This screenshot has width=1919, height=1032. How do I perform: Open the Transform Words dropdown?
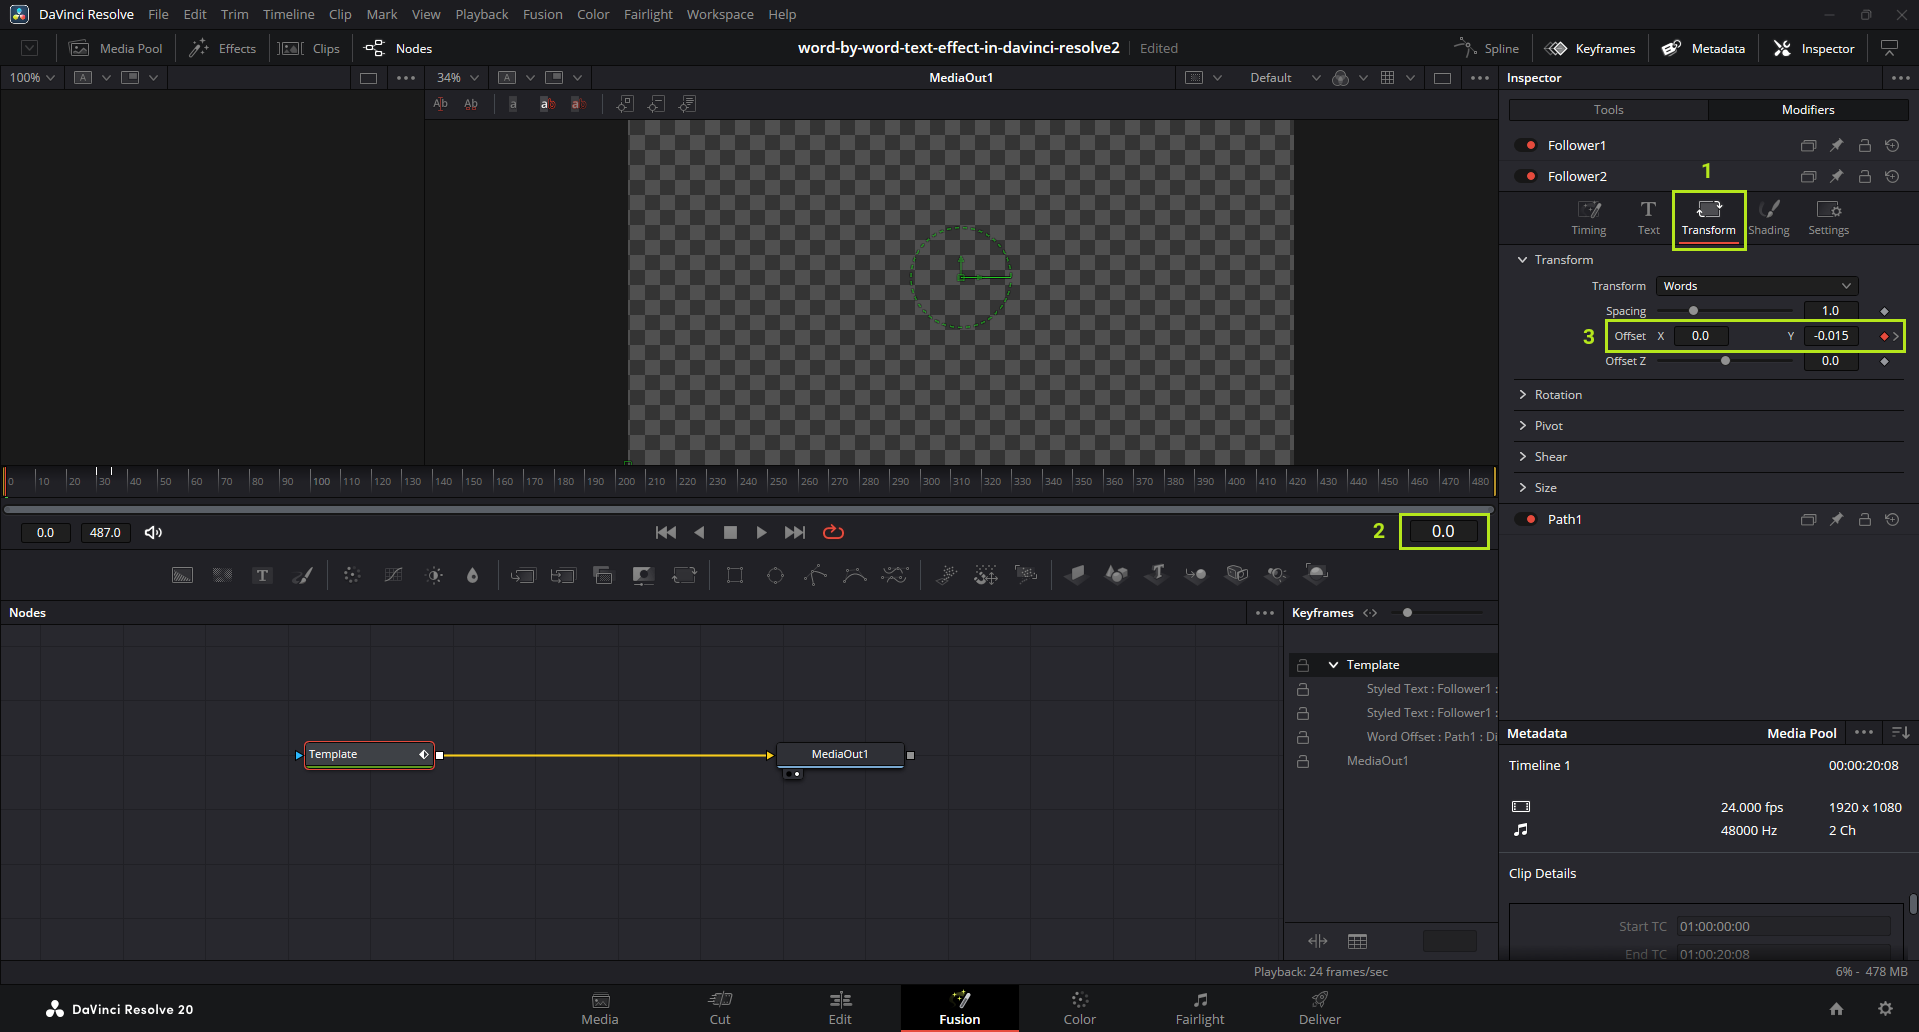coord(1756,286)
